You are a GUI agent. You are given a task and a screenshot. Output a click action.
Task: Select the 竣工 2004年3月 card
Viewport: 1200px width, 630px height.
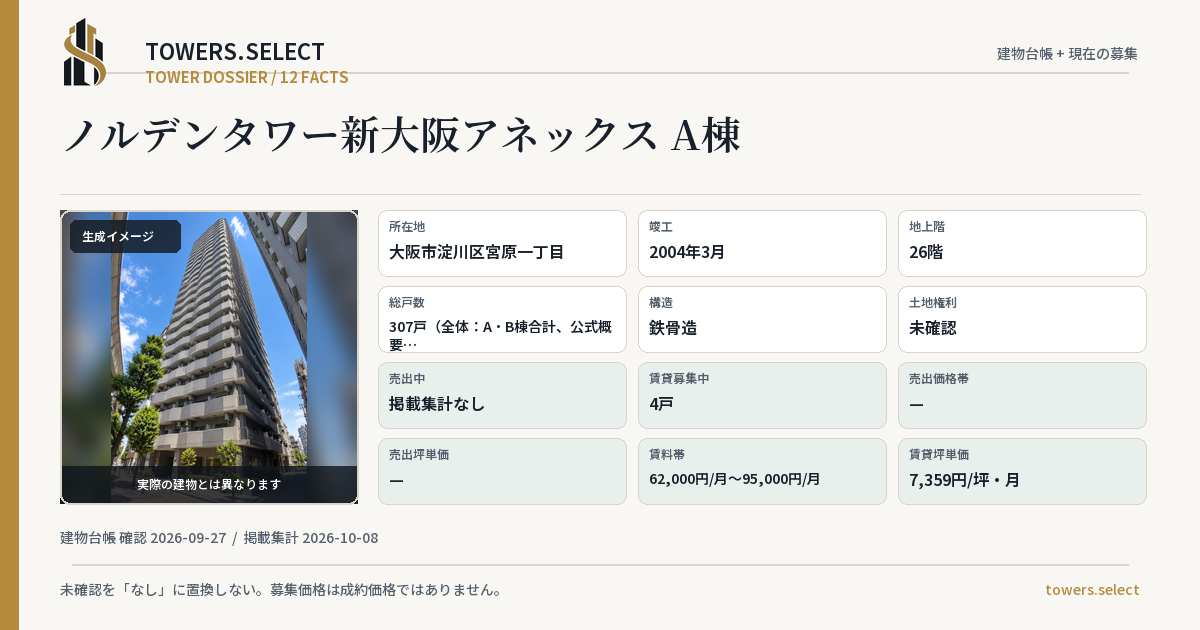coord(762,243)
